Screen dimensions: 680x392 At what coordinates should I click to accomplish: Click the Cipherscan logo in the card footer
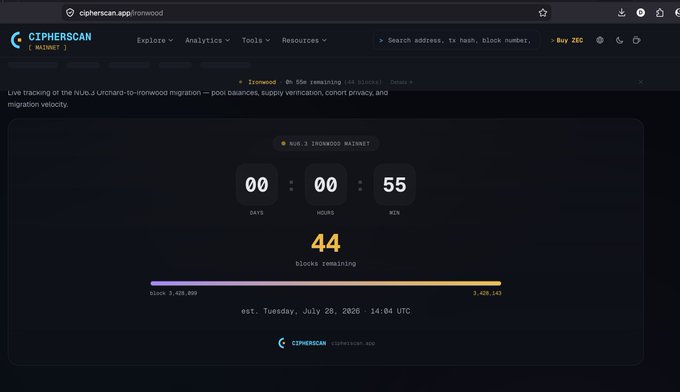[x=302, y=343]
